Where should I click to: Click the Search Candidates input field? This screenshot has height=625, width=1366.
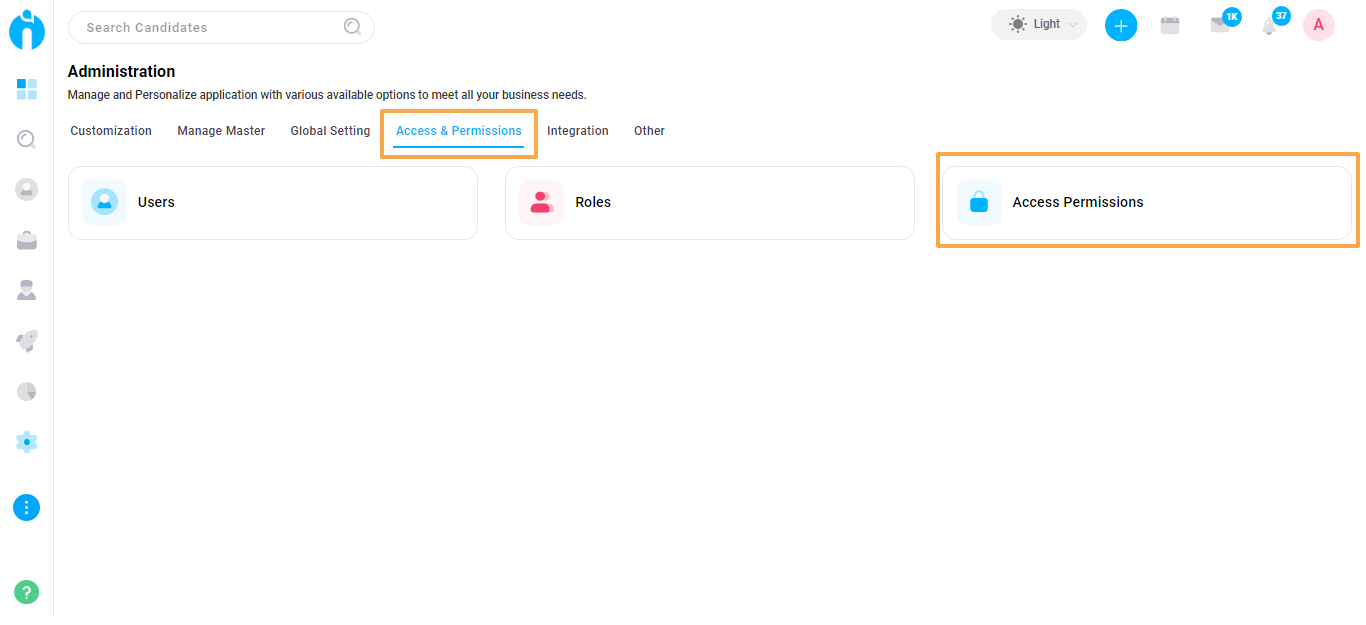(x=210, y=28)
